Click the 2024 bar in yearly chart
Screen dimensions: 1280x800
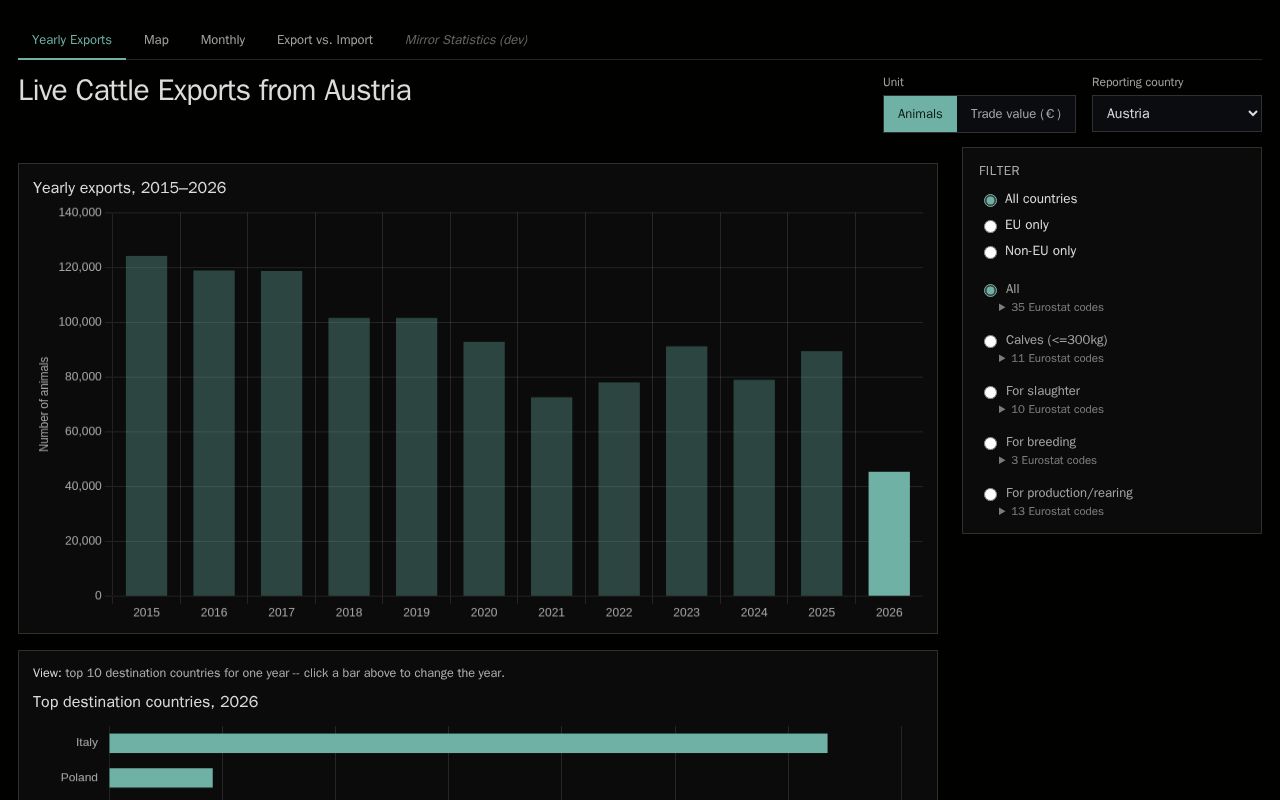[x=754, y=488]
